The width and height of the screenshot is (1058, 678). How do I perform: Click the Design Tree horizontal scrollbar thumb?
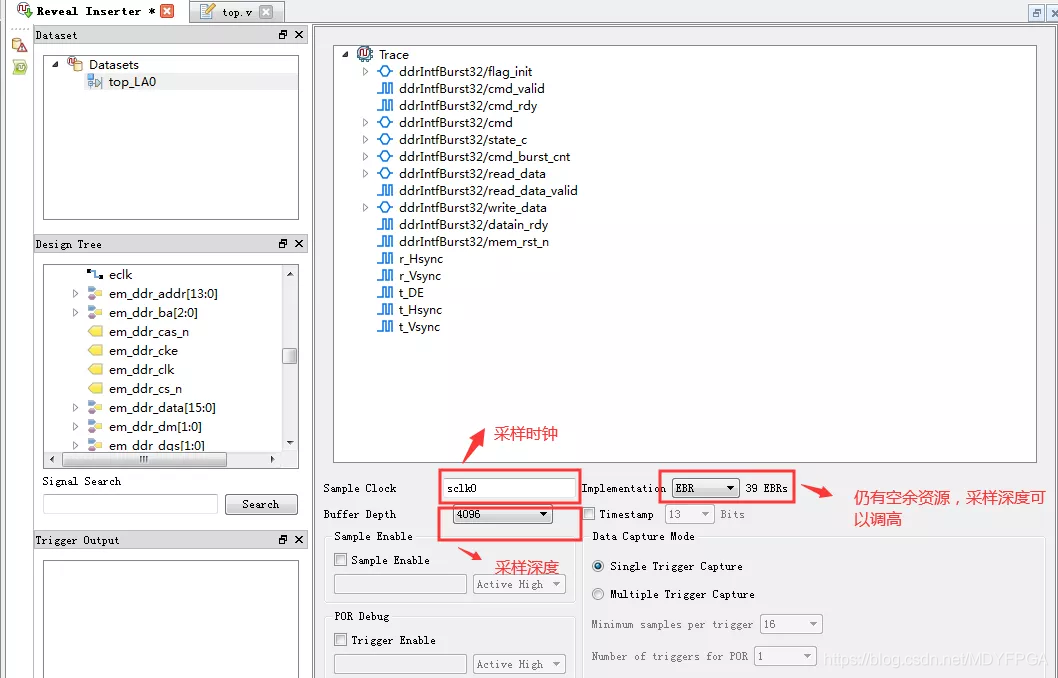pos(144,459)
